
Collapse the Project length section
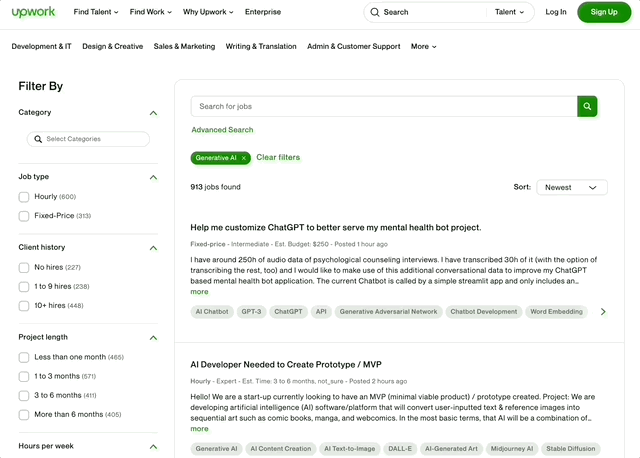153,338
